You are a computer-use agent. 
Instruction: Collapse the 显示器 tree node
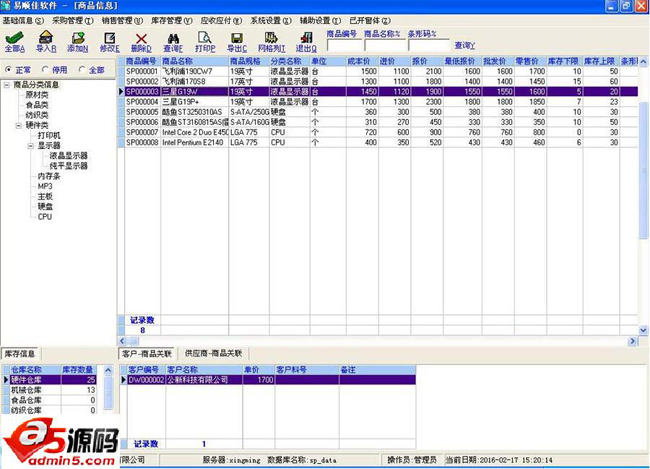tap(31, 145)
